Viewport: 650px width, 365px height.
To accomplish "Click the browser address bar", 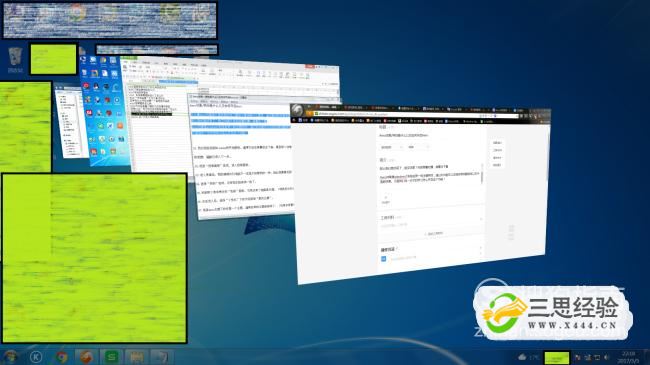I will (415, 114).
